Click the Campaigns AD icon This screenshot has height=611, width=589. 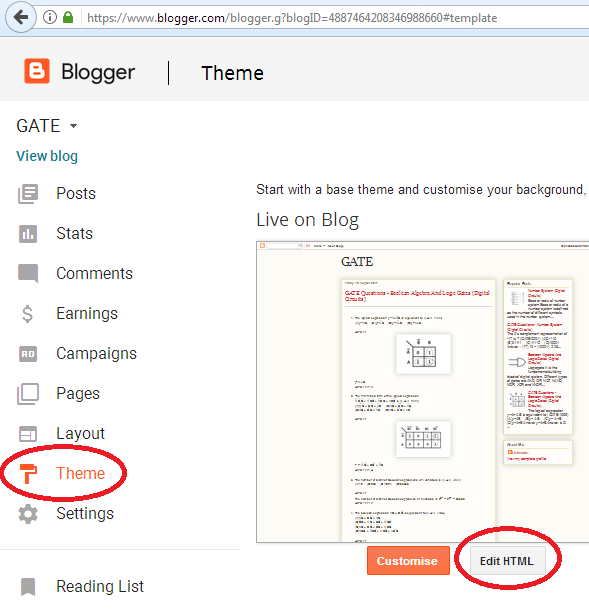tap(28, 354)
